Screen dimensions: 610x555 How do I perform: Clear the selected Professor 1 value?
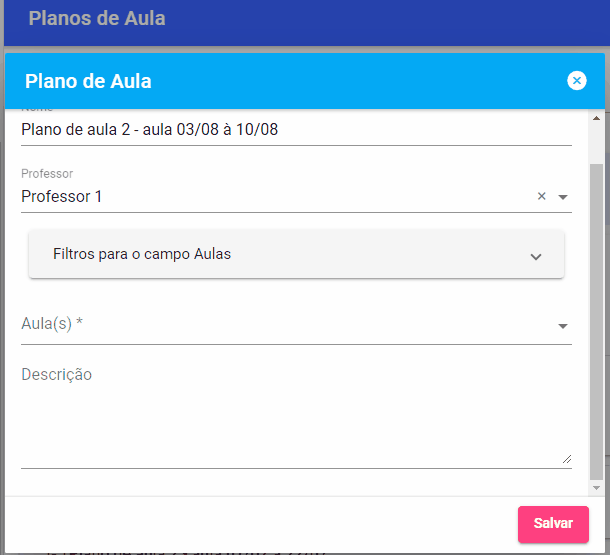(541, 196)
